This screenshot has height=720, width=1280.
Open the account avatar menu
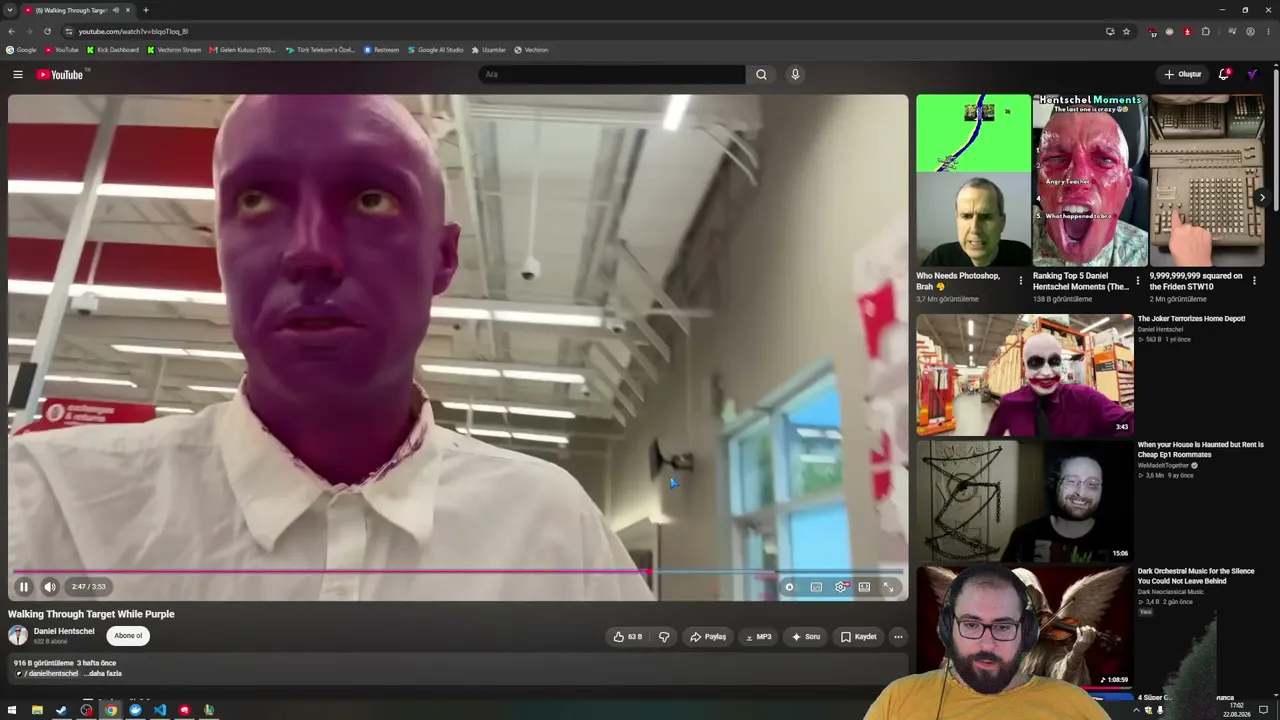1252,74
